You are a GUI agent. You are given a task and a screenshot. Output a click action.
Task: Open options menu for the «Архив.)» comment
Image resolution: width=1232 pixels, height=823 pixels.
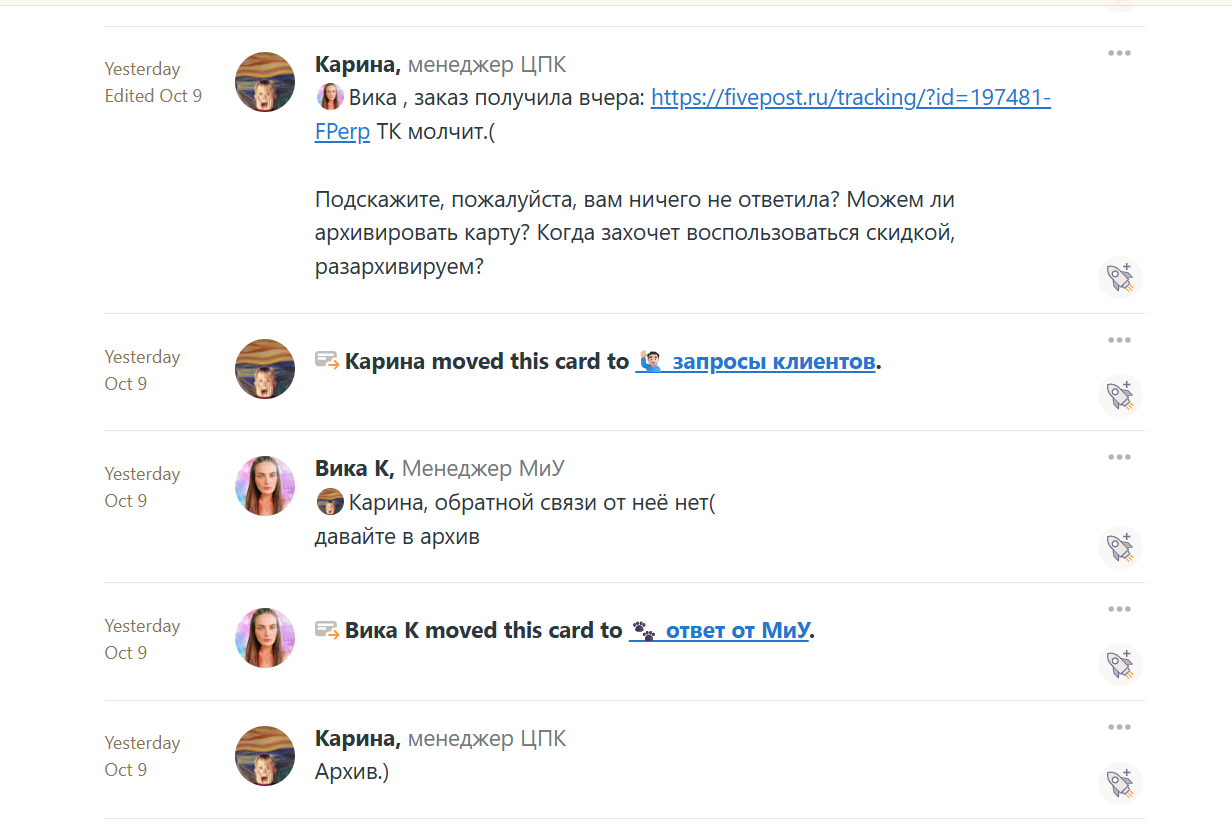pos(1119,727)
